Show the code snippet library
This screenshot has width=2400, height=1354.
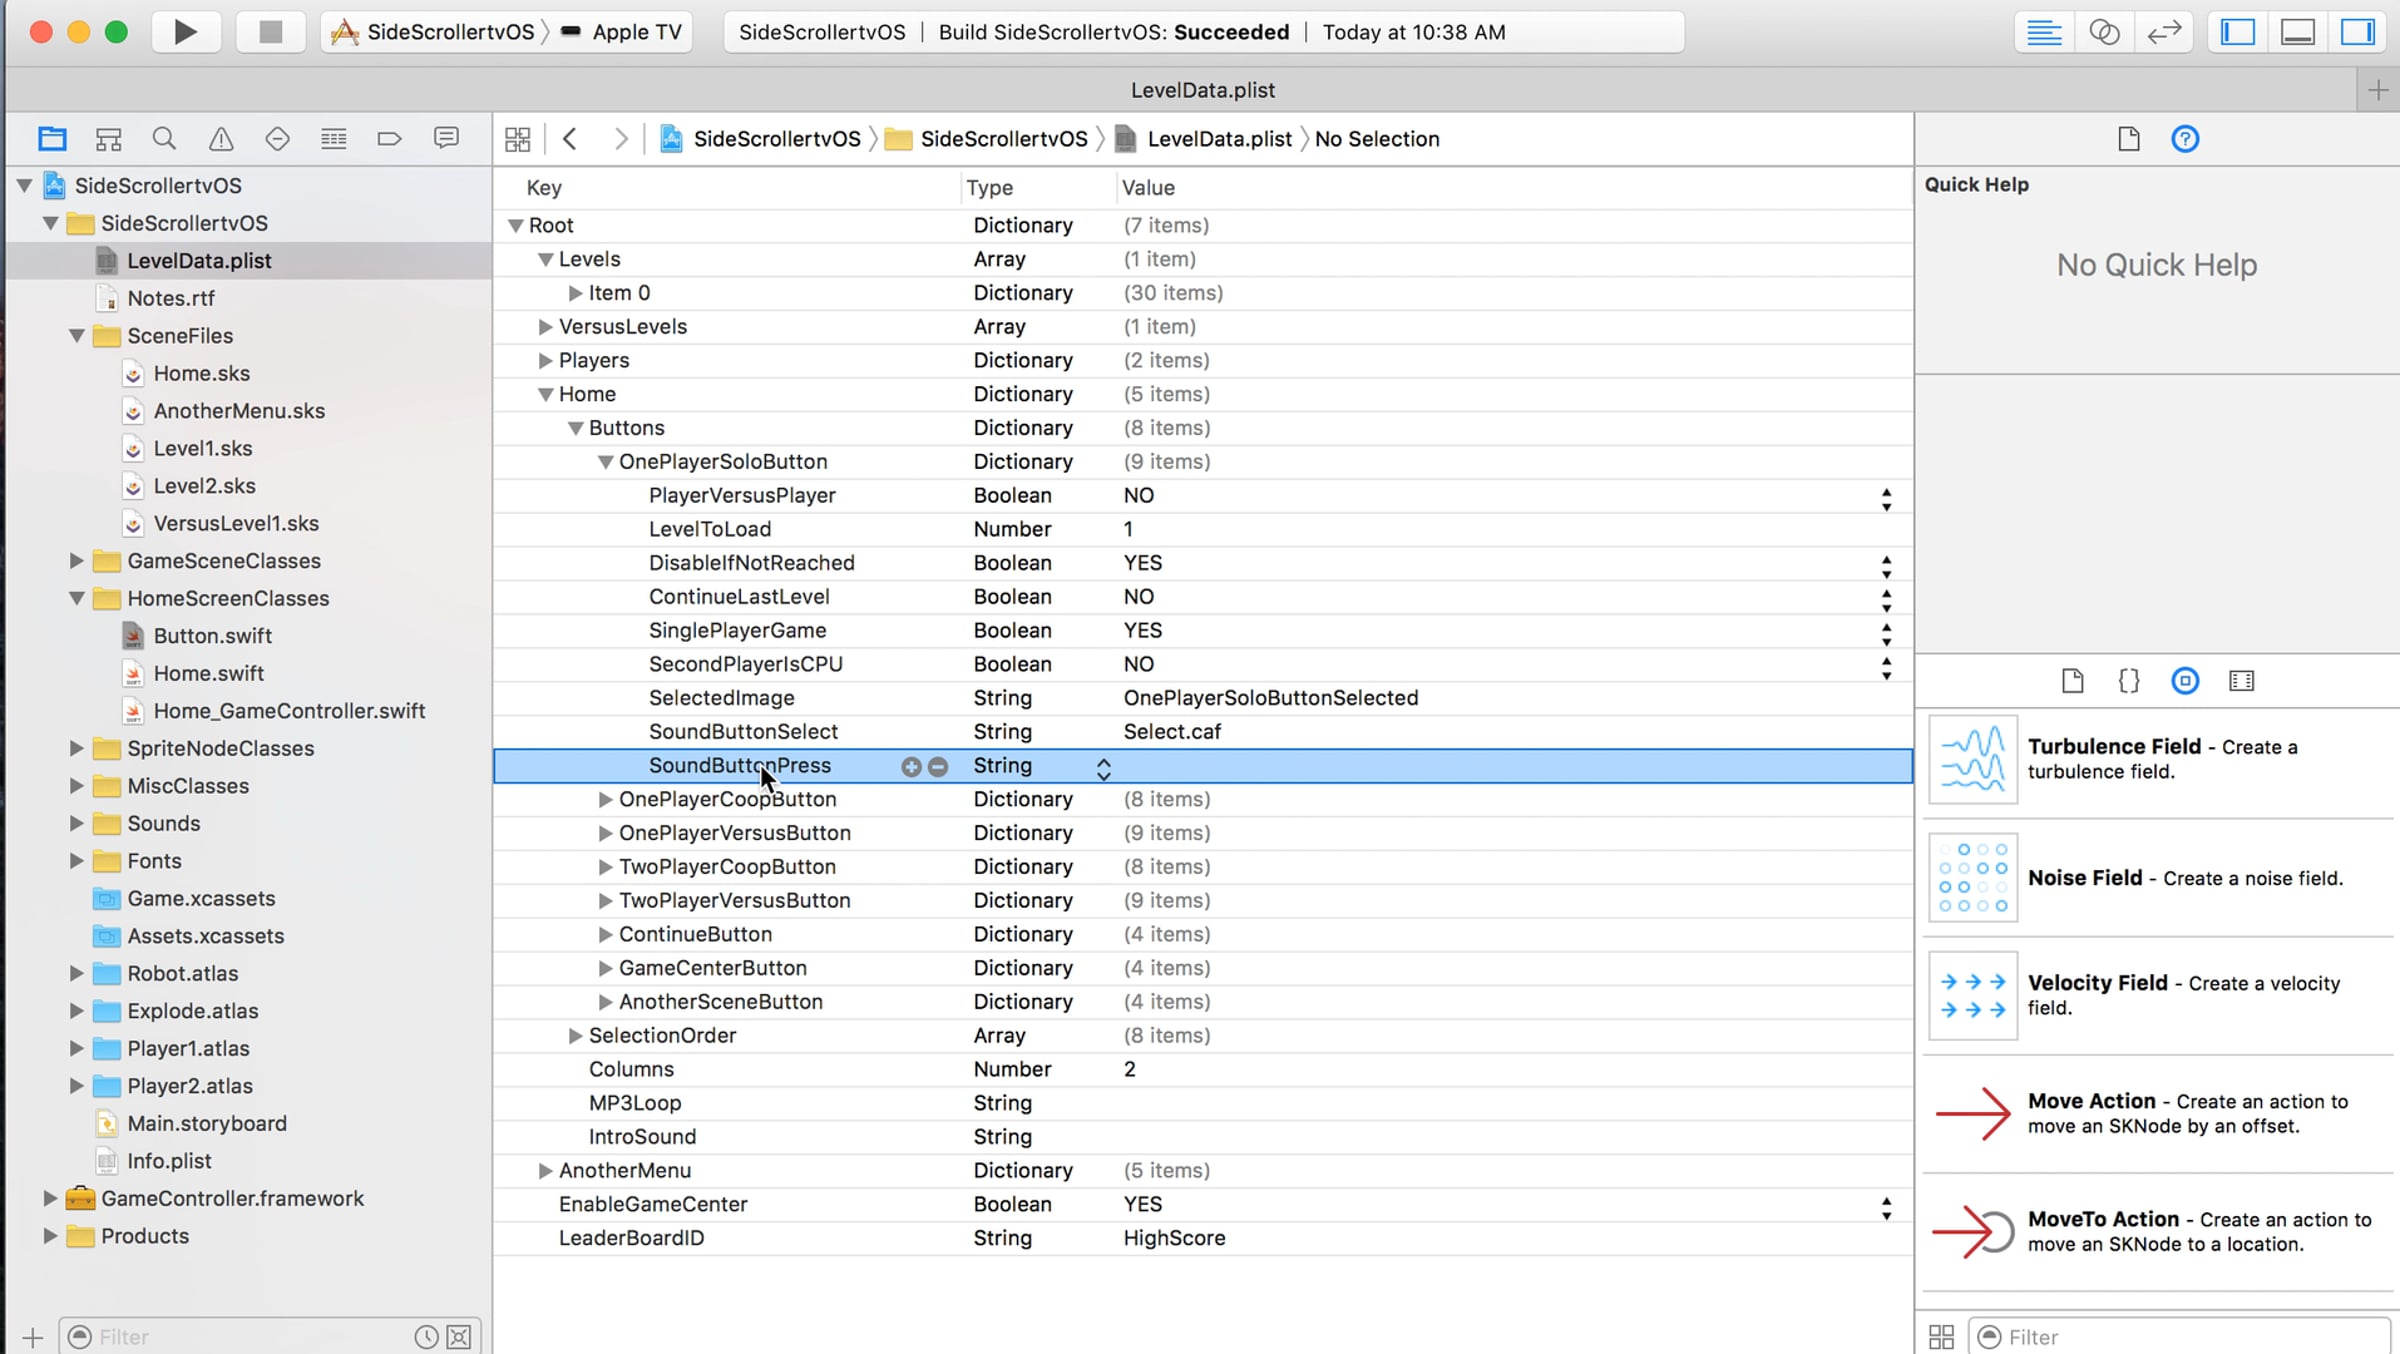pyautogui.click(x=2129, y=681)
